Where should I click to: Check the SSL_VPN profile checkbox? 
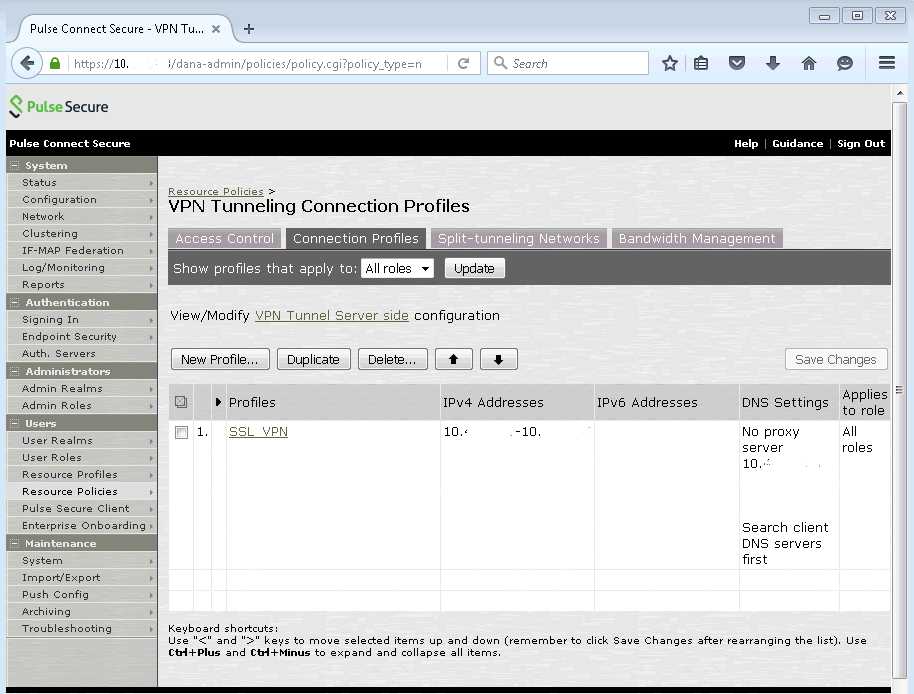181,433
